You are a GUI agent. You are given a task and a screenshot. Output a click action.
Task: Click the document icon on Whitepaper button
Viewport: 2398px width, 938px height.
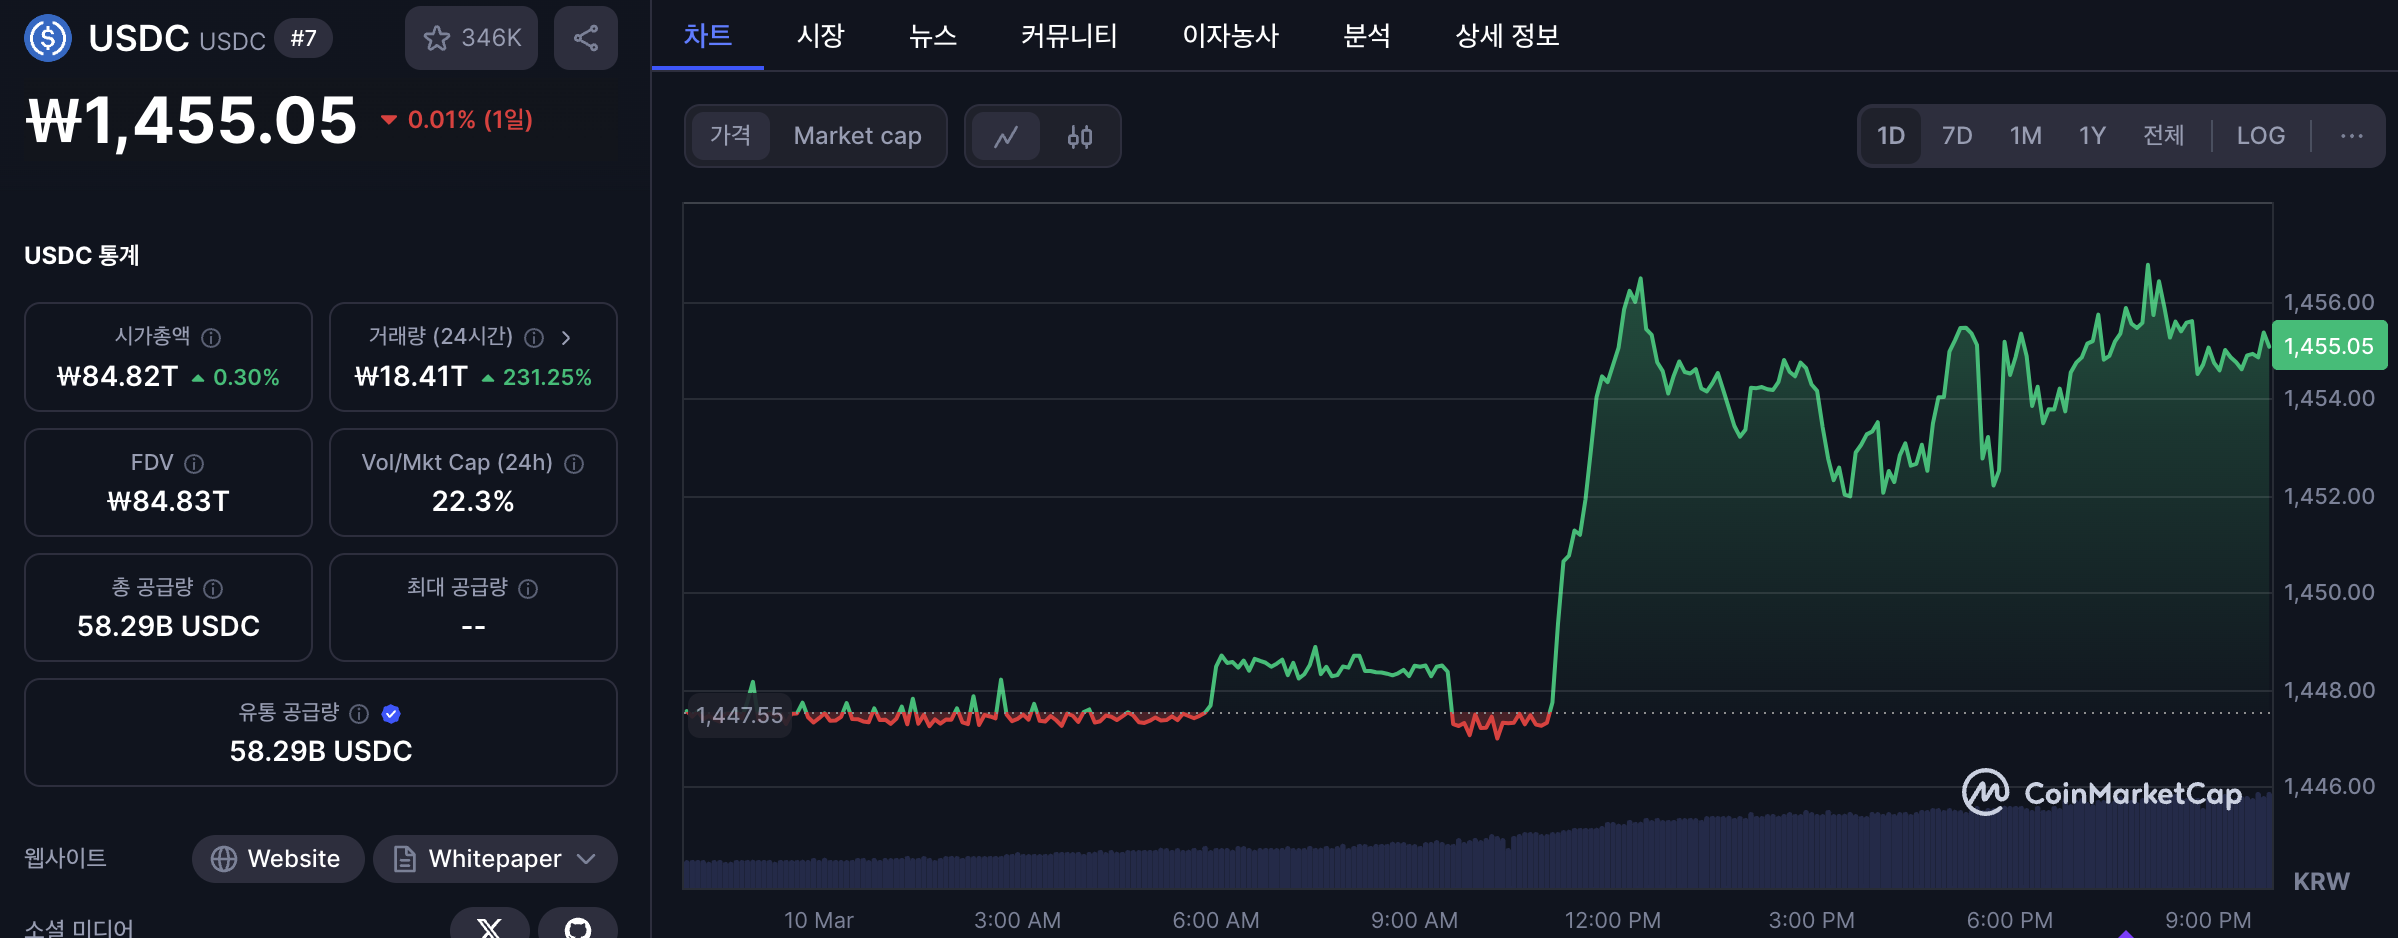pos(404,859)
